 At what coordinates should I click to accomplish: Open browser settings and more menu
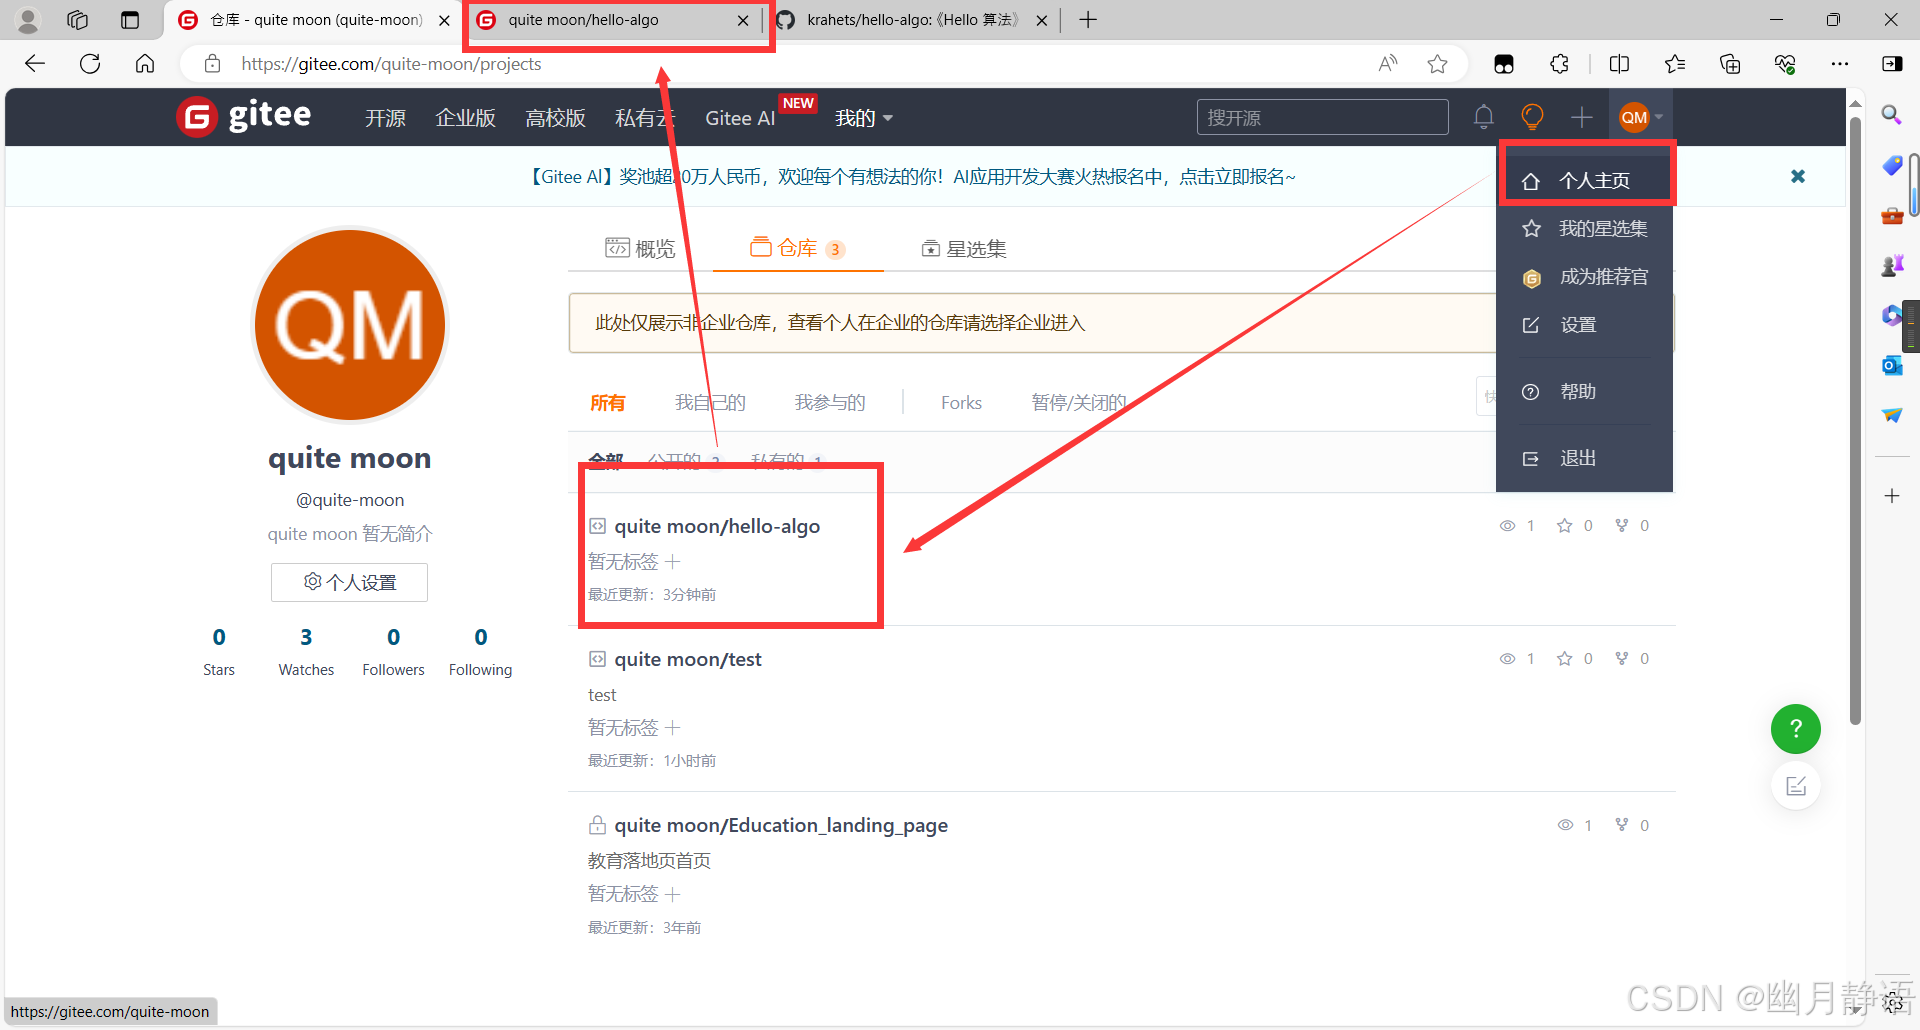pos(1839,64)
